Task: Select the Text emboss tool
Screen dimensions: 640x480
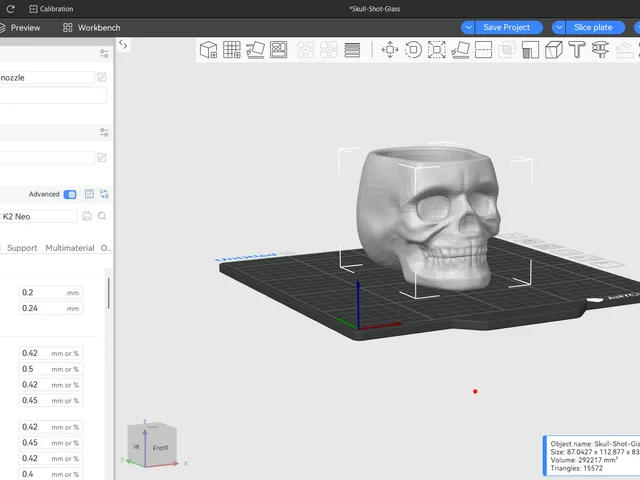Action: (577, 50)
